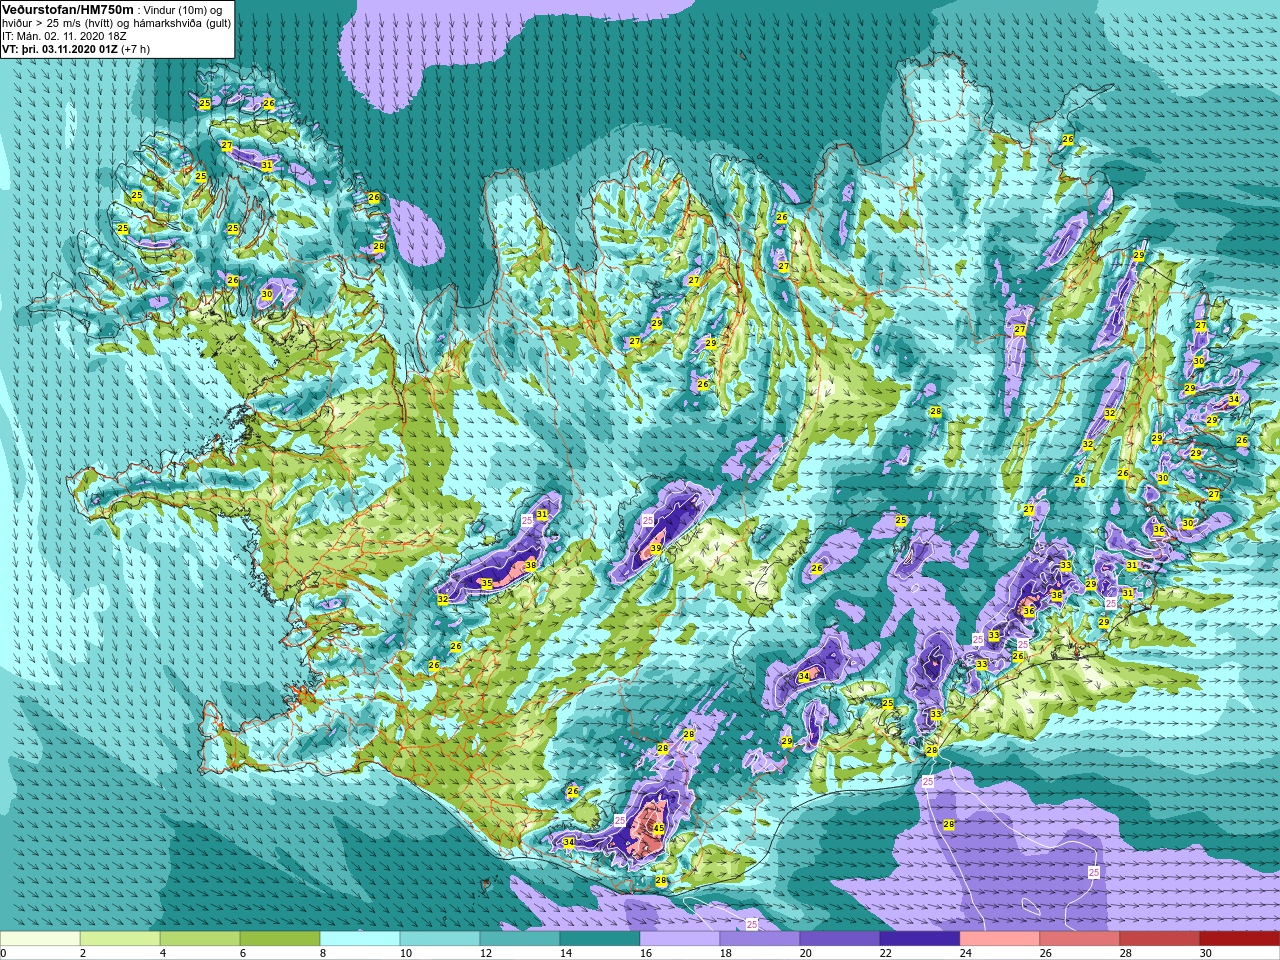This screenshot has width=1280, height=960.
Task: Click the violet 20–22 legend swatch
Action: pyautogui.click(x=840, y=939)
